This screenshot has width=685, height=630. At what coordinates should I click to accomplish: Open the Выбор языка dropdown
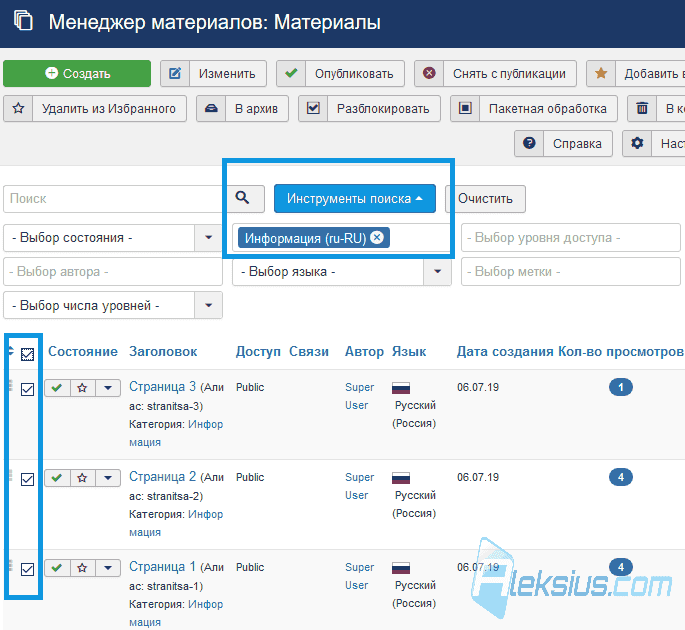pyautogui.click(x=342, y=272)
